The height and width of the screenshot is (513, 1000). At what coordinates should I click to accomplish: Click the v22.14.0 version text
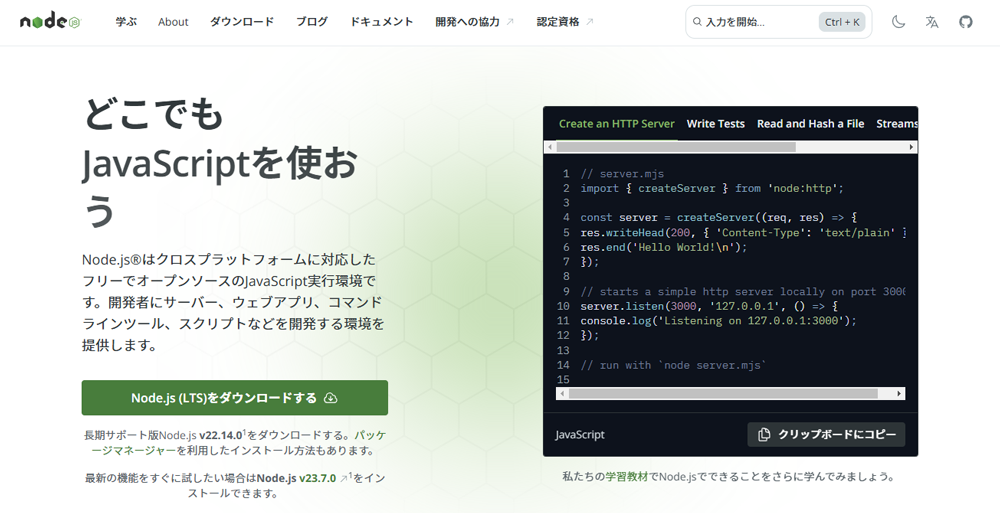[x=221, y=435]
